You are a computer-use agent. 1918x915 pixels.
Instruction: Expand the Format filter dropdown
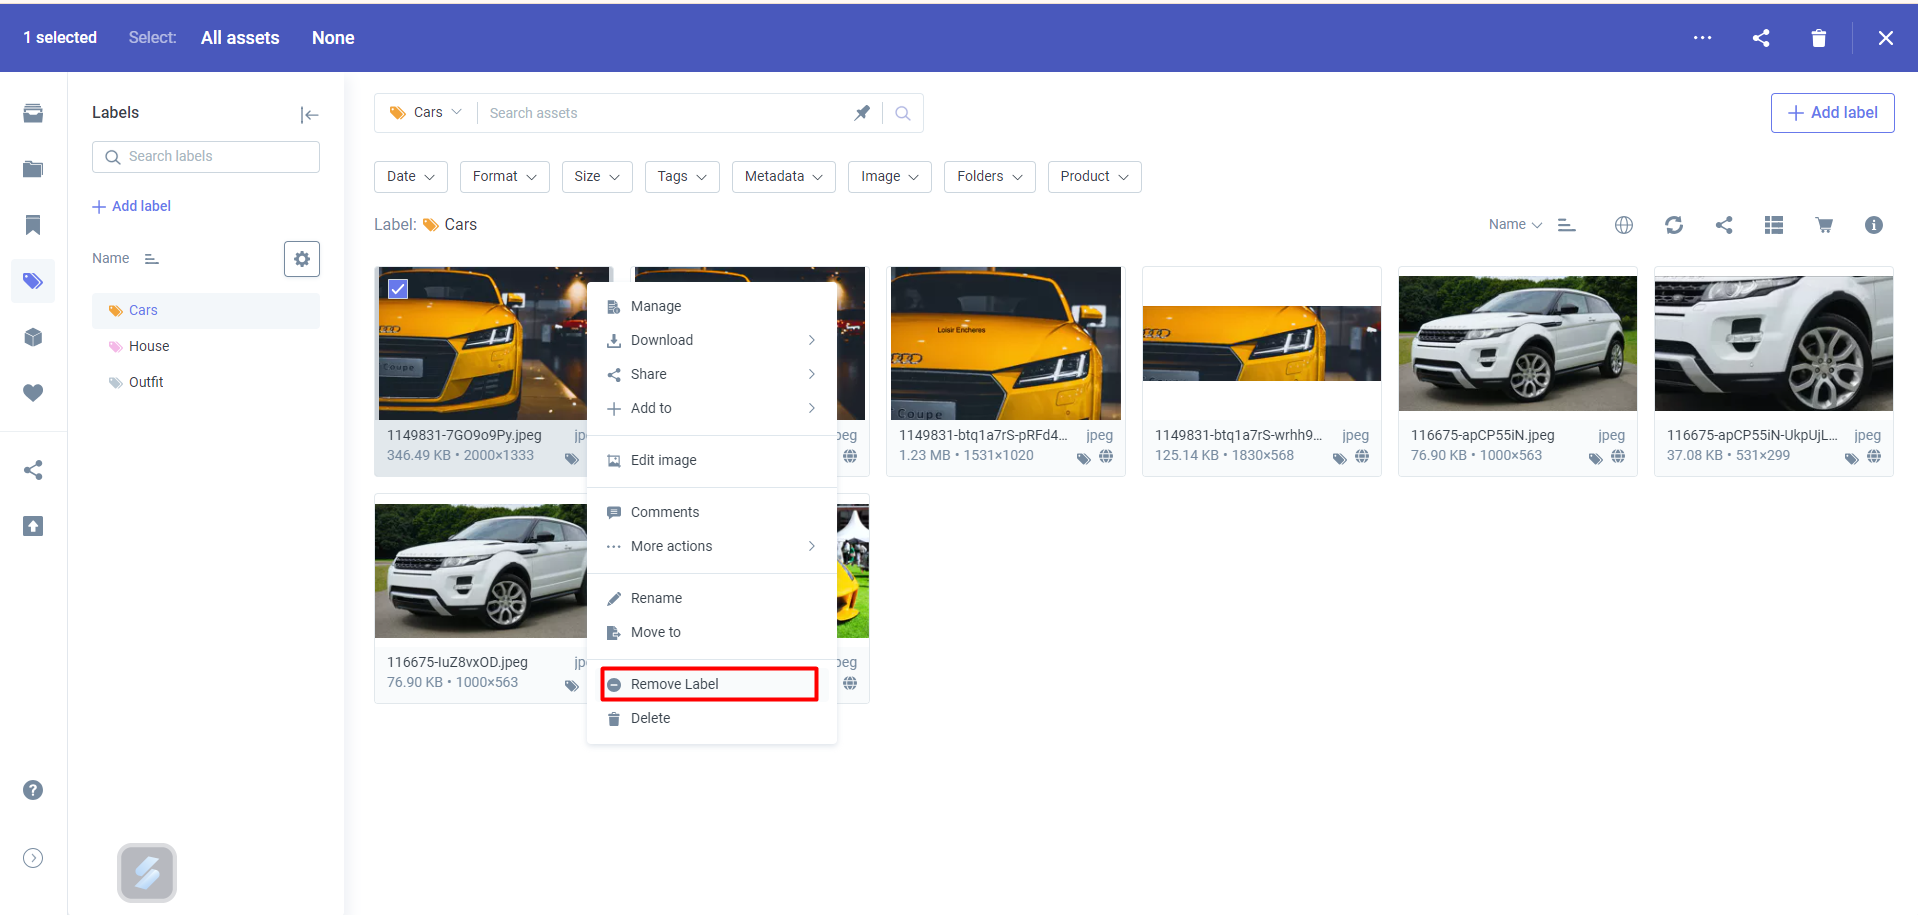tap(504, 177)
